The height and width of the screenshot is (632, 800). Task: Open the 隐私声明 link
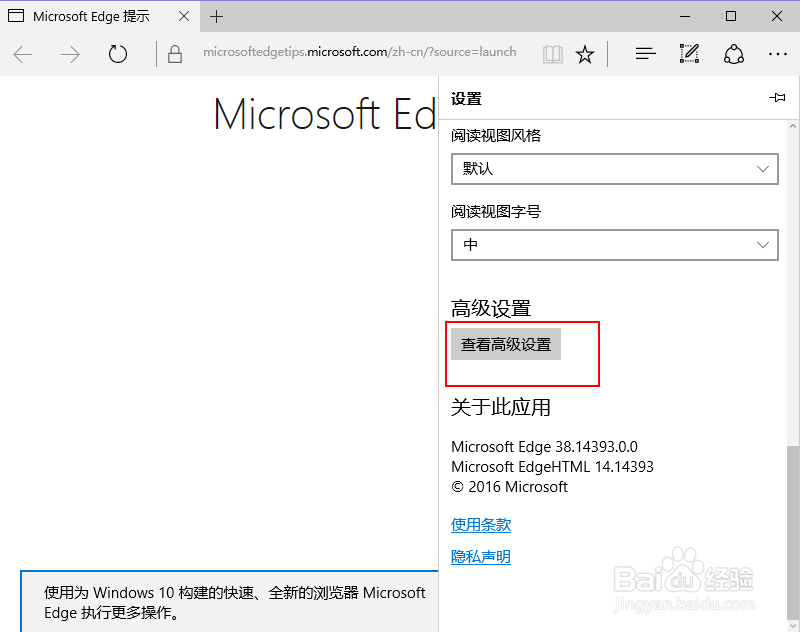click(481, 556)
